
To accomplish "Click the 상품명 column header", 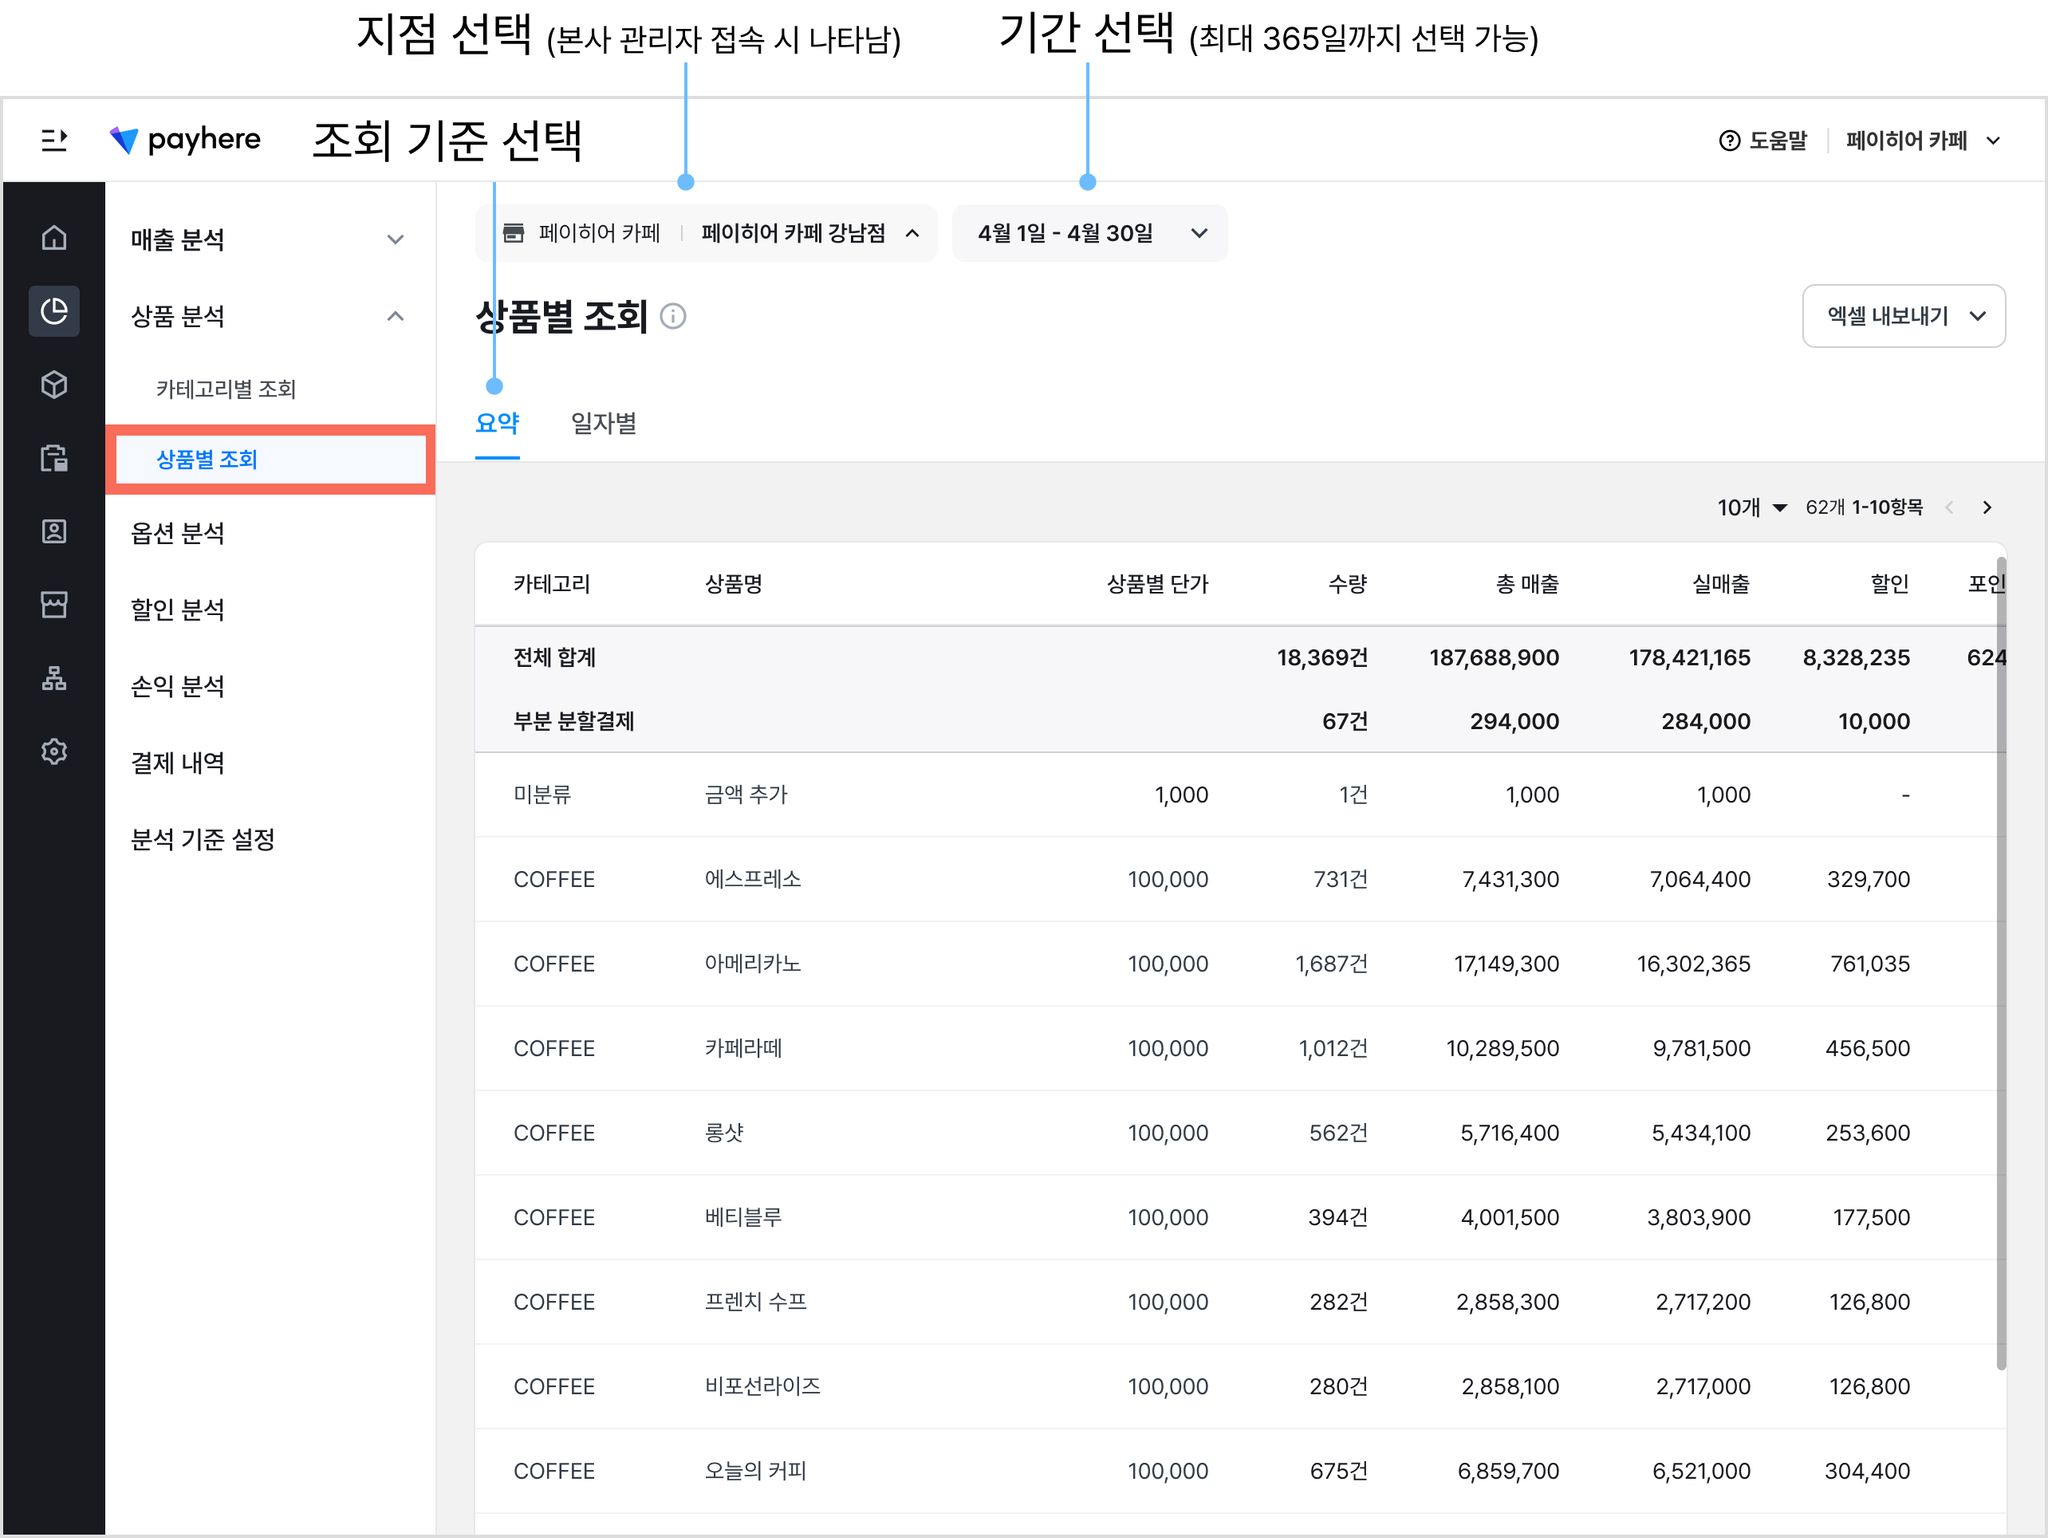I will 734,584.
